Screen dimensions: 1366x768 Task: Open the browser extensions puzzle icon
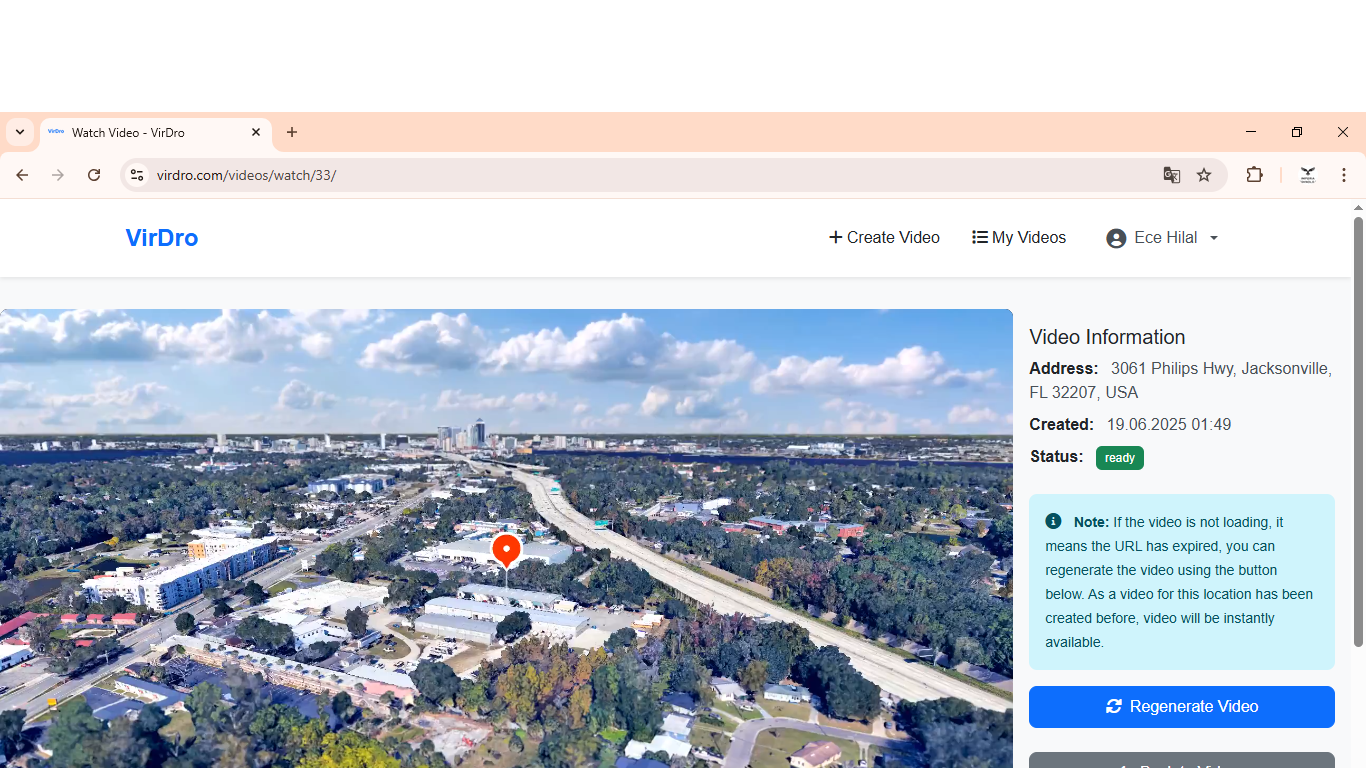coord(1254,175)
